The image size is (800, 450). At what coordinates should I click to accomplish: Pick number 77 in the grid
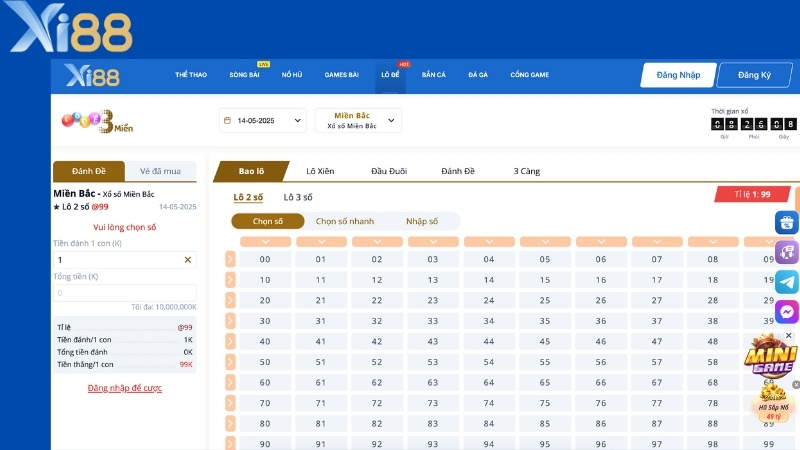pyautogui.click(x=657, y=403)
